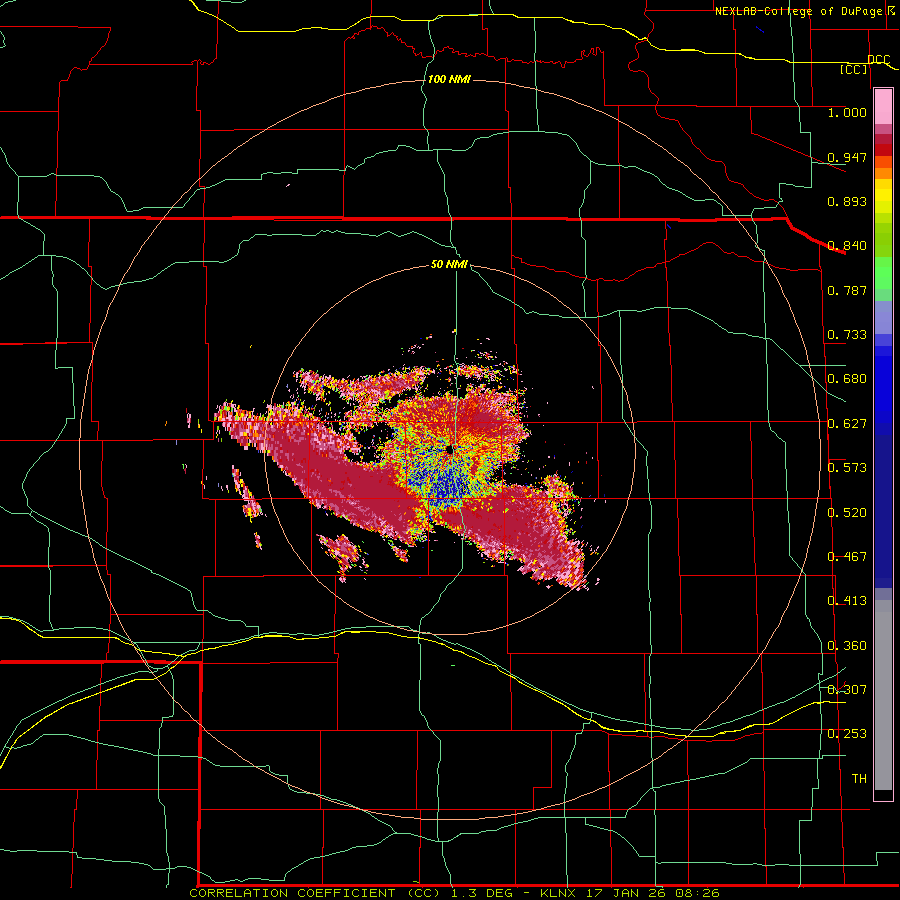The image size is (900, 900).
Task: Click the 100 NMI range ring label
Action: coord(449,79)
